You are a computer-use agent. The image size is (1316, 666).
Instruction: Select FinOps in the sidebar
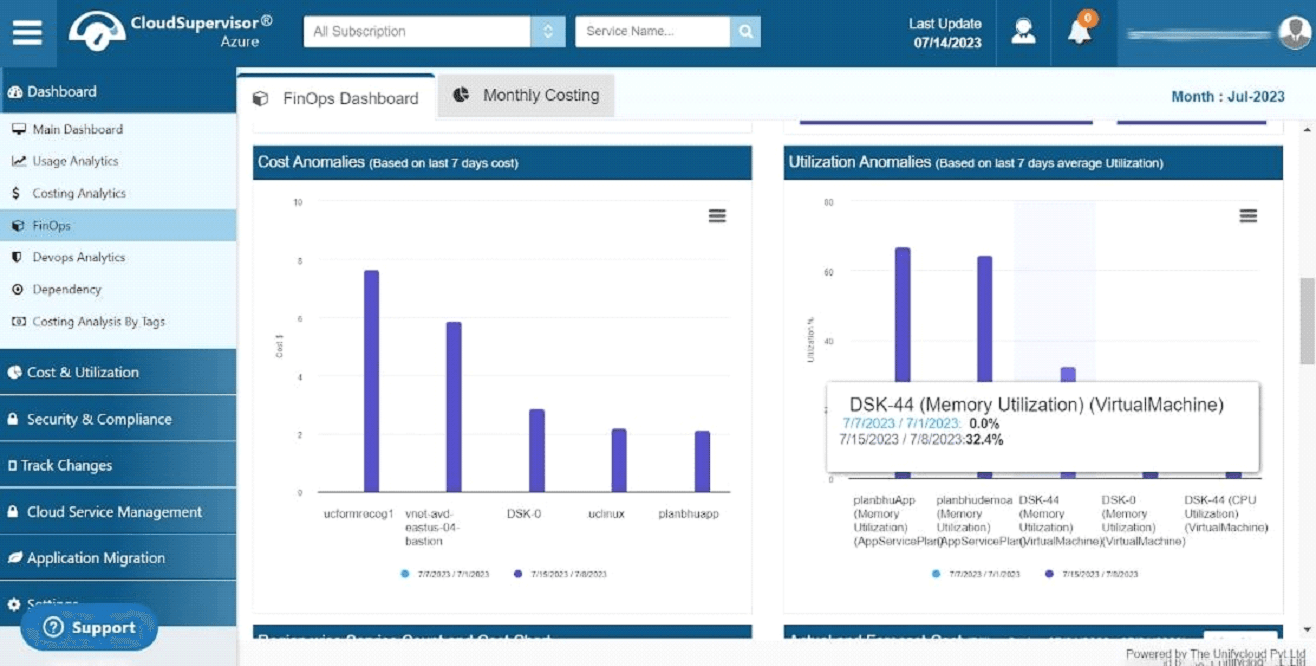[118, 225]
